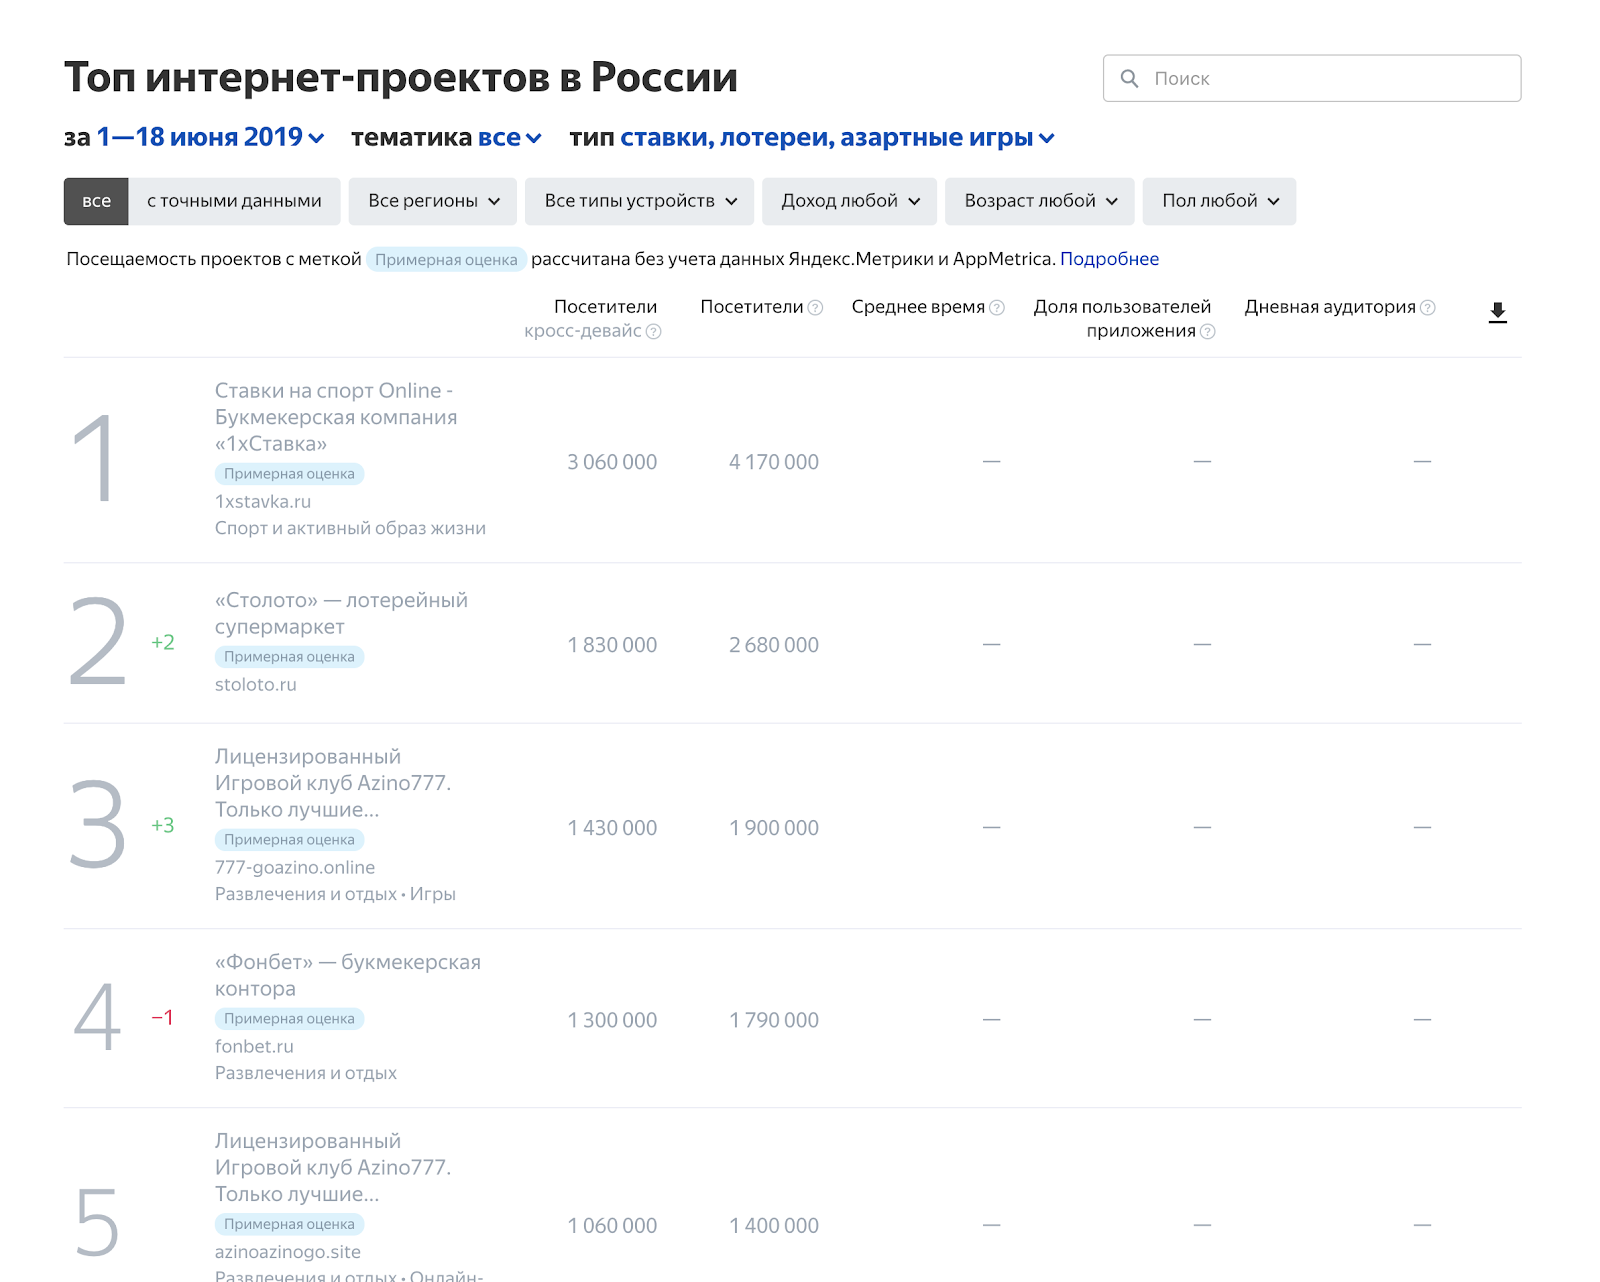Click the 1xstavka.ru domain text
Screen dimensions: 1600x1282
[x=263, y=501]
